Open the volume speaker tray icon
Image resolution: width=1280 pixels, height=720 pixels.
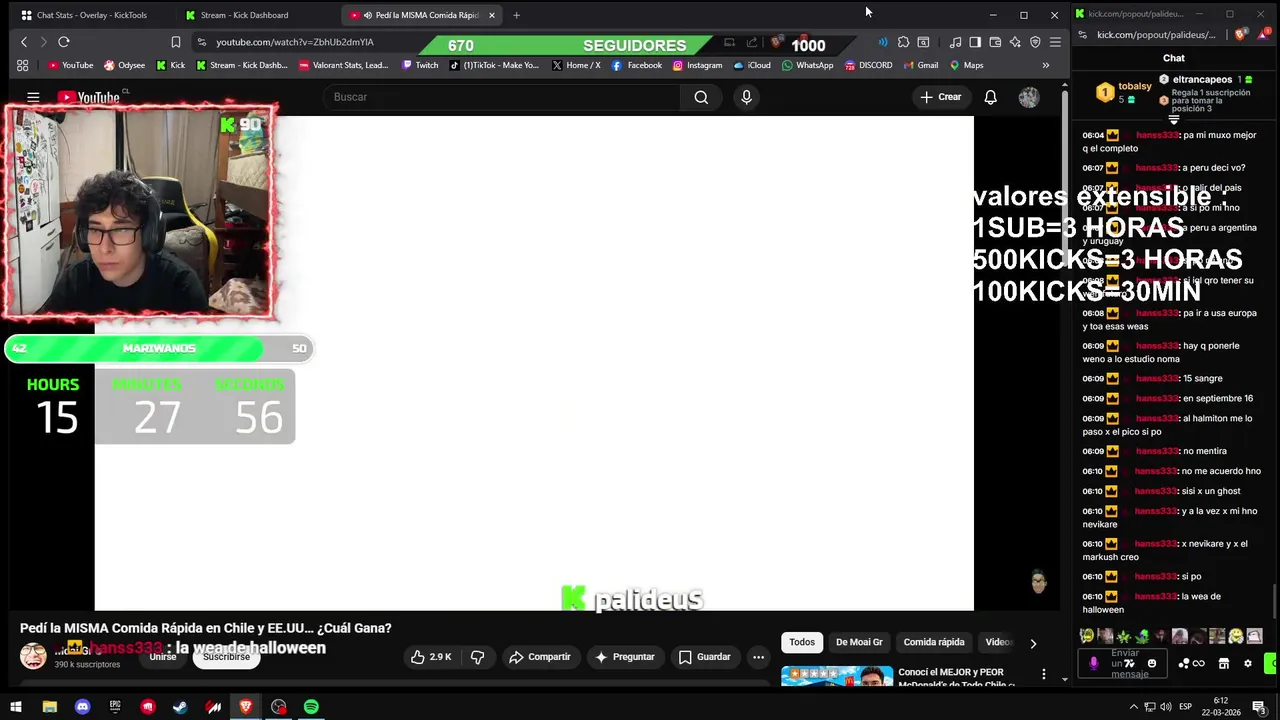[x=1165, y=707]
